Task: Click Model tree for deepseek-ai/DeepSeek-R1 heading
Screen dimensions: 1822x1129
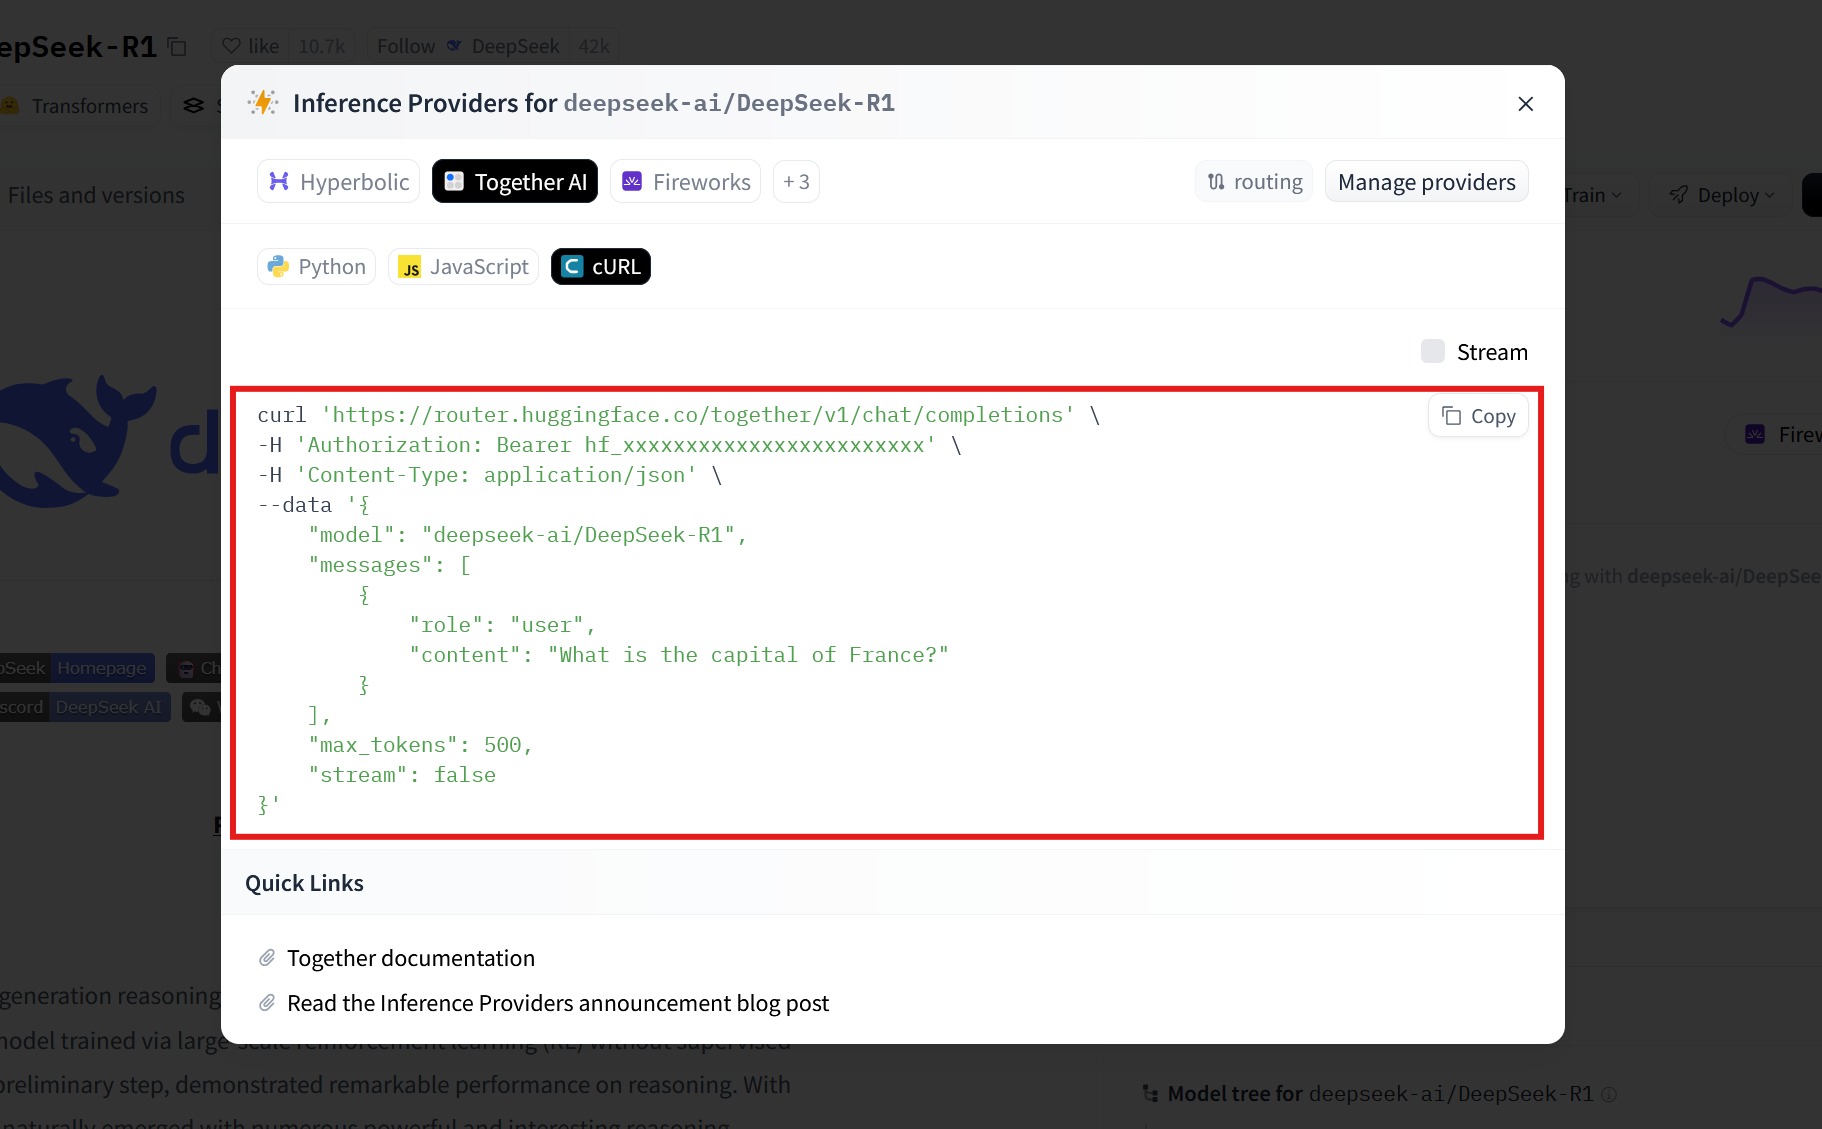Action: [x=1380, y=1094]
